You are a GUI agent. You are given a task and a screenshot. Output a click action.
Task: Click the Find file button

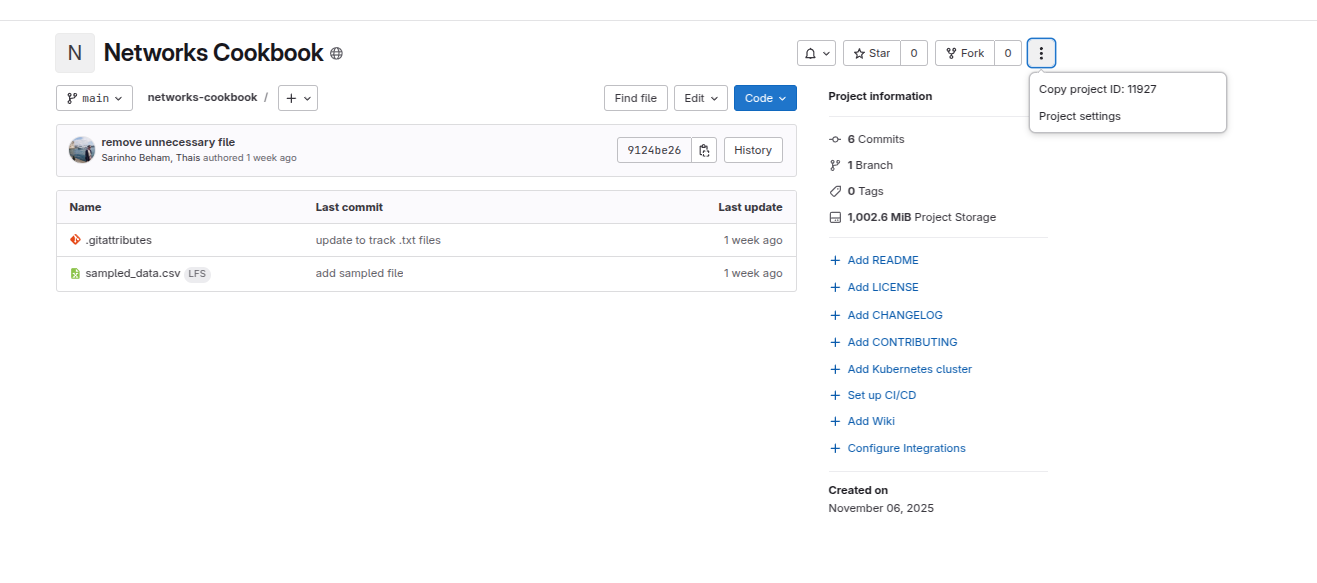[x=636, y=98]
